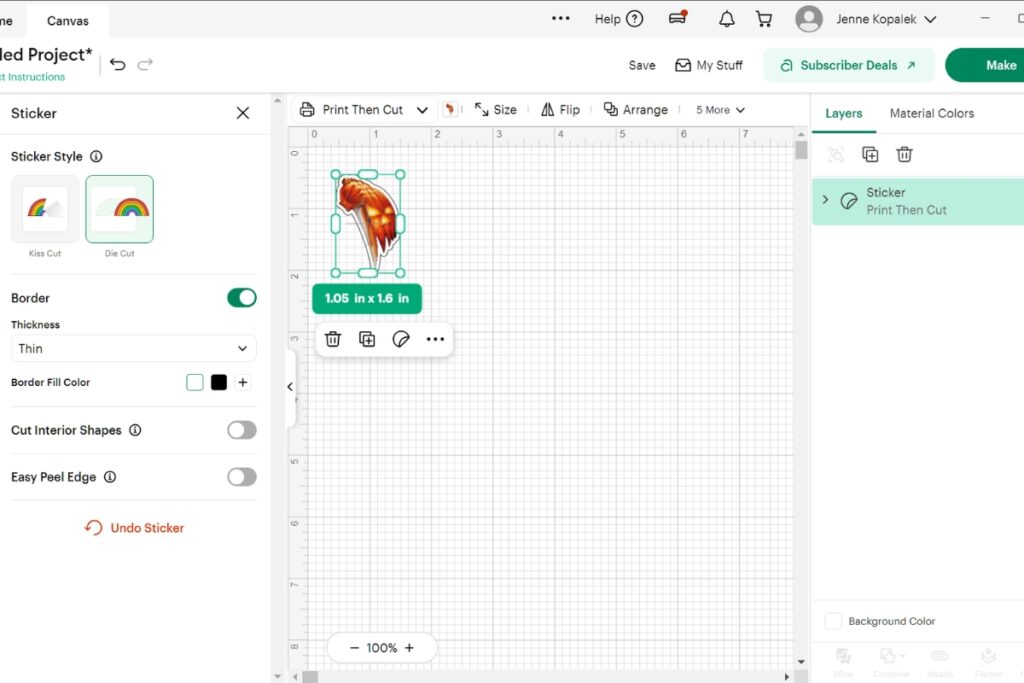
Task: Show Easy Peel Edge info icon
Action: click(x=110, y=477)
